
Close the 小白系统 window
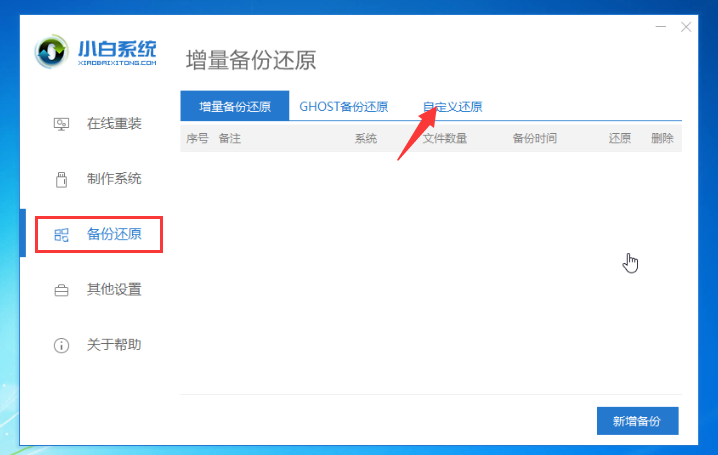[x=686, y=27]
